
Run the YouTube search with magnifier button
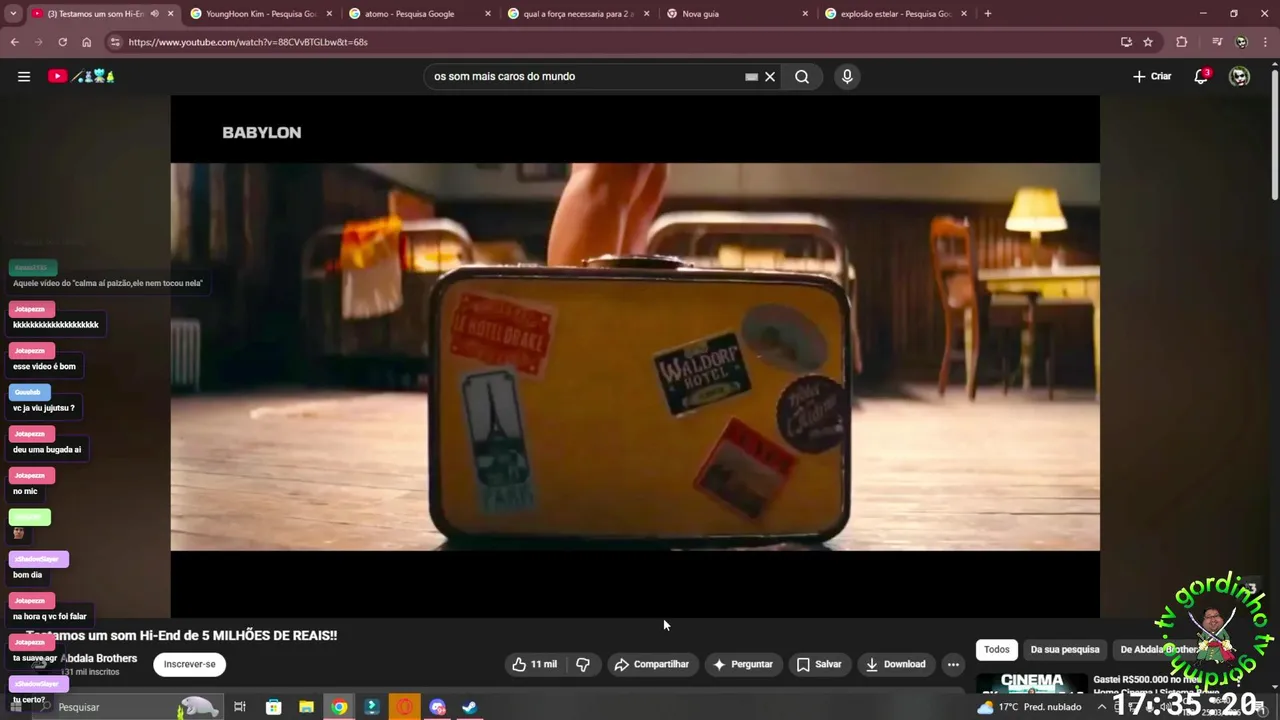[x=802, y=76]
